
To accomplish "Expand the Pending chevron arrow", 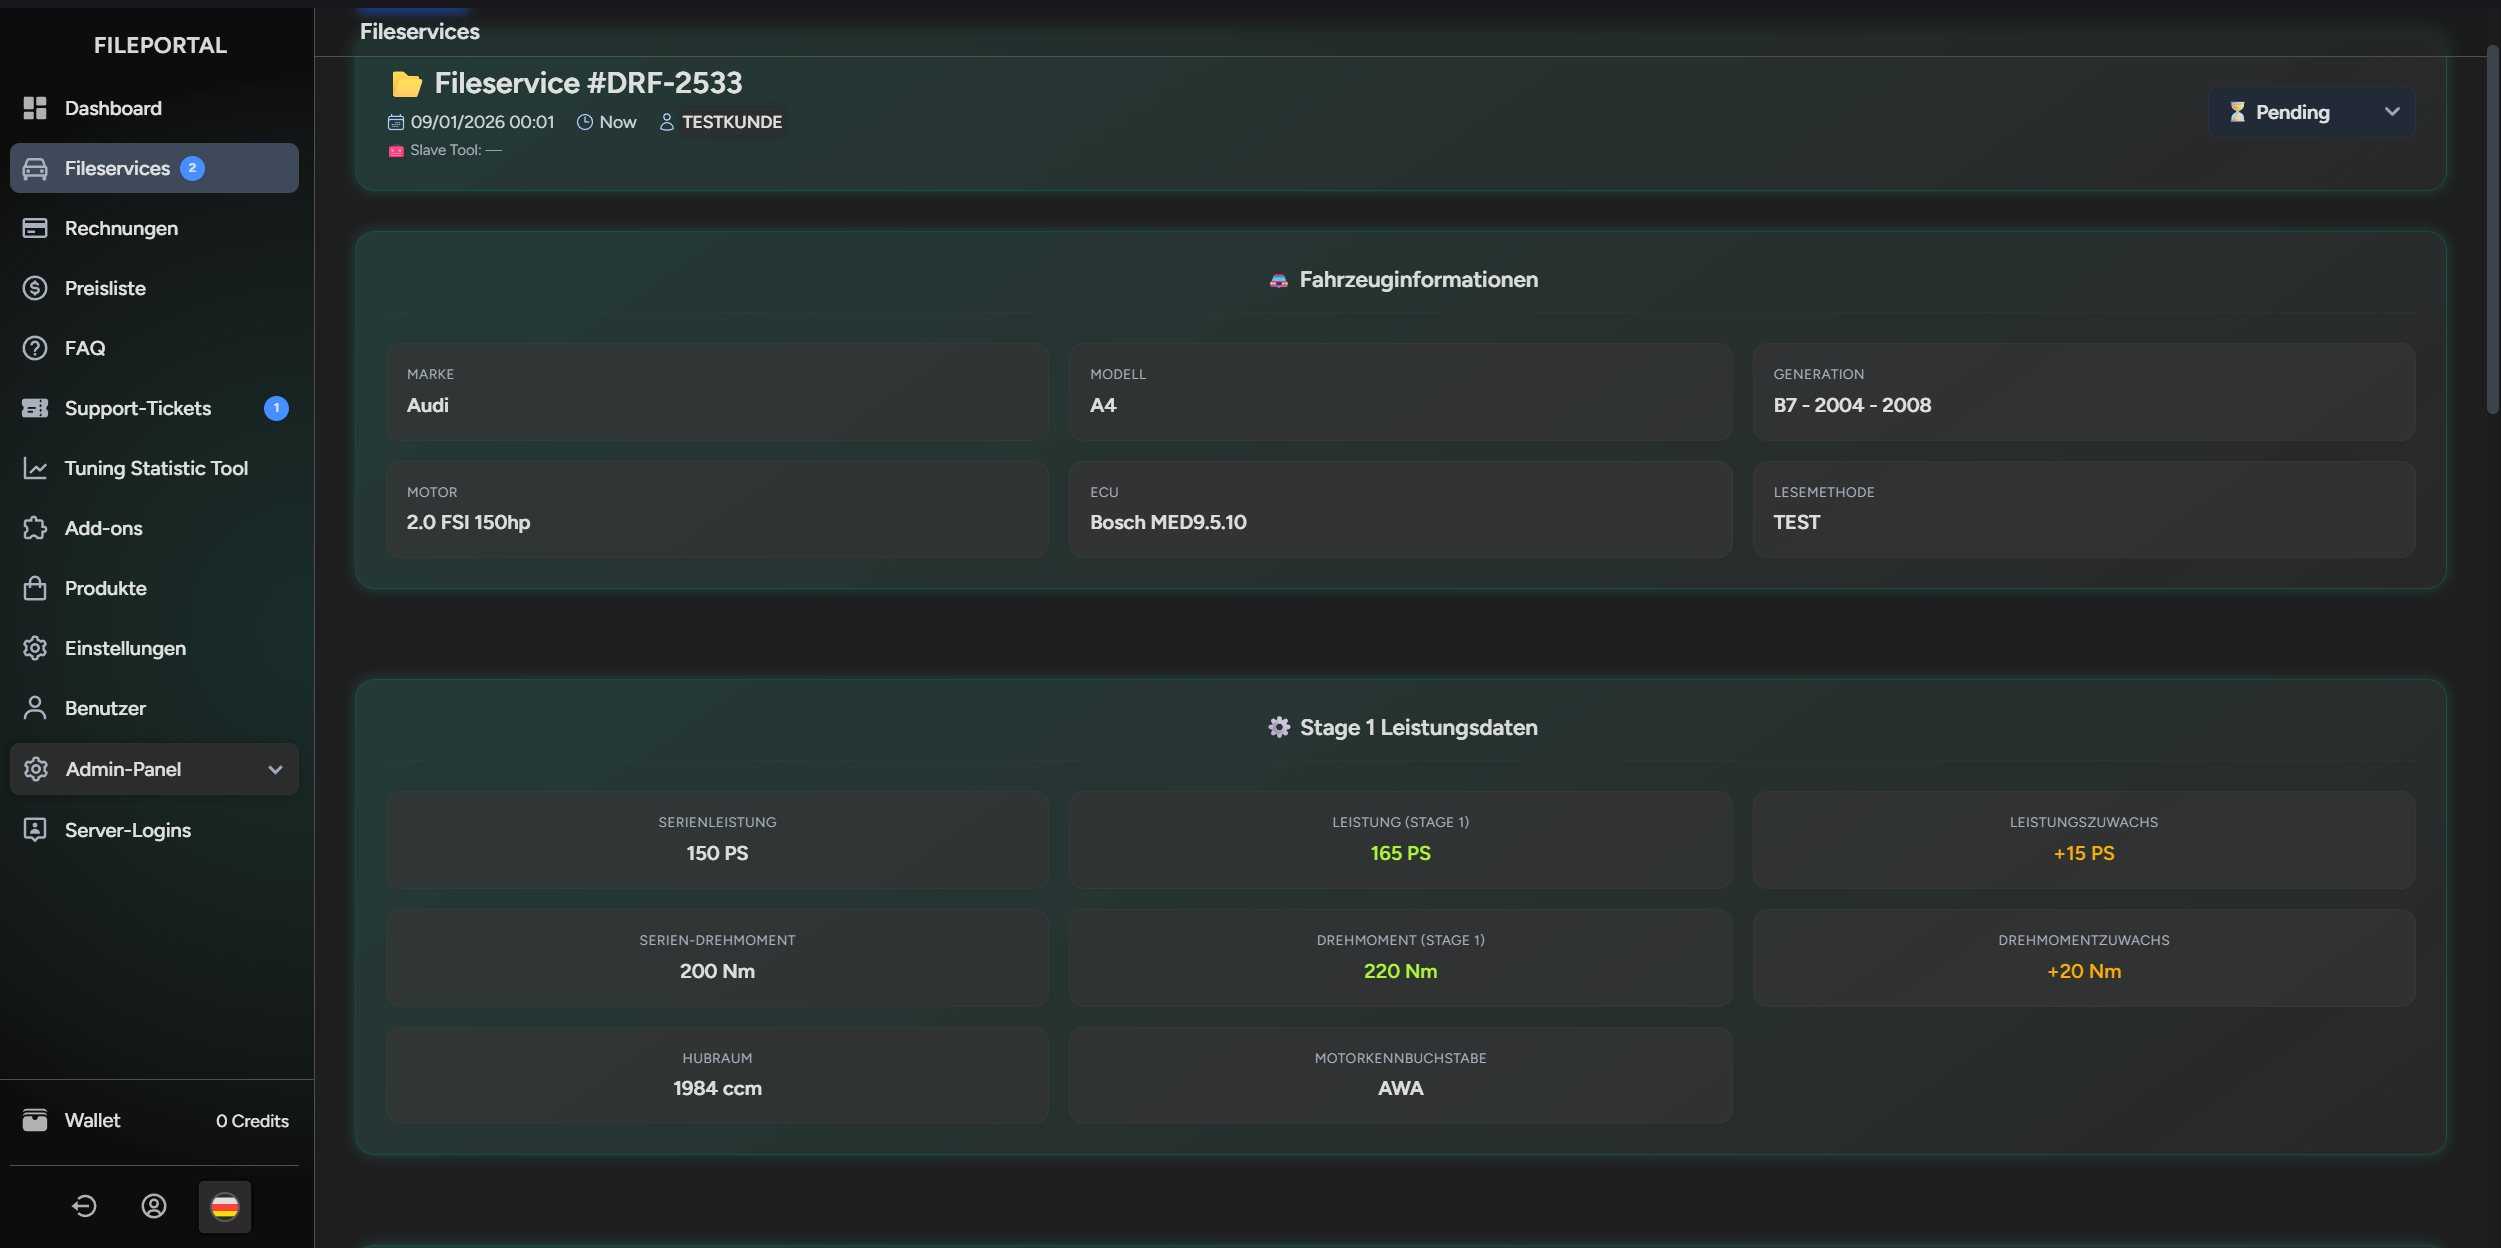I will tap(2392, 112).
